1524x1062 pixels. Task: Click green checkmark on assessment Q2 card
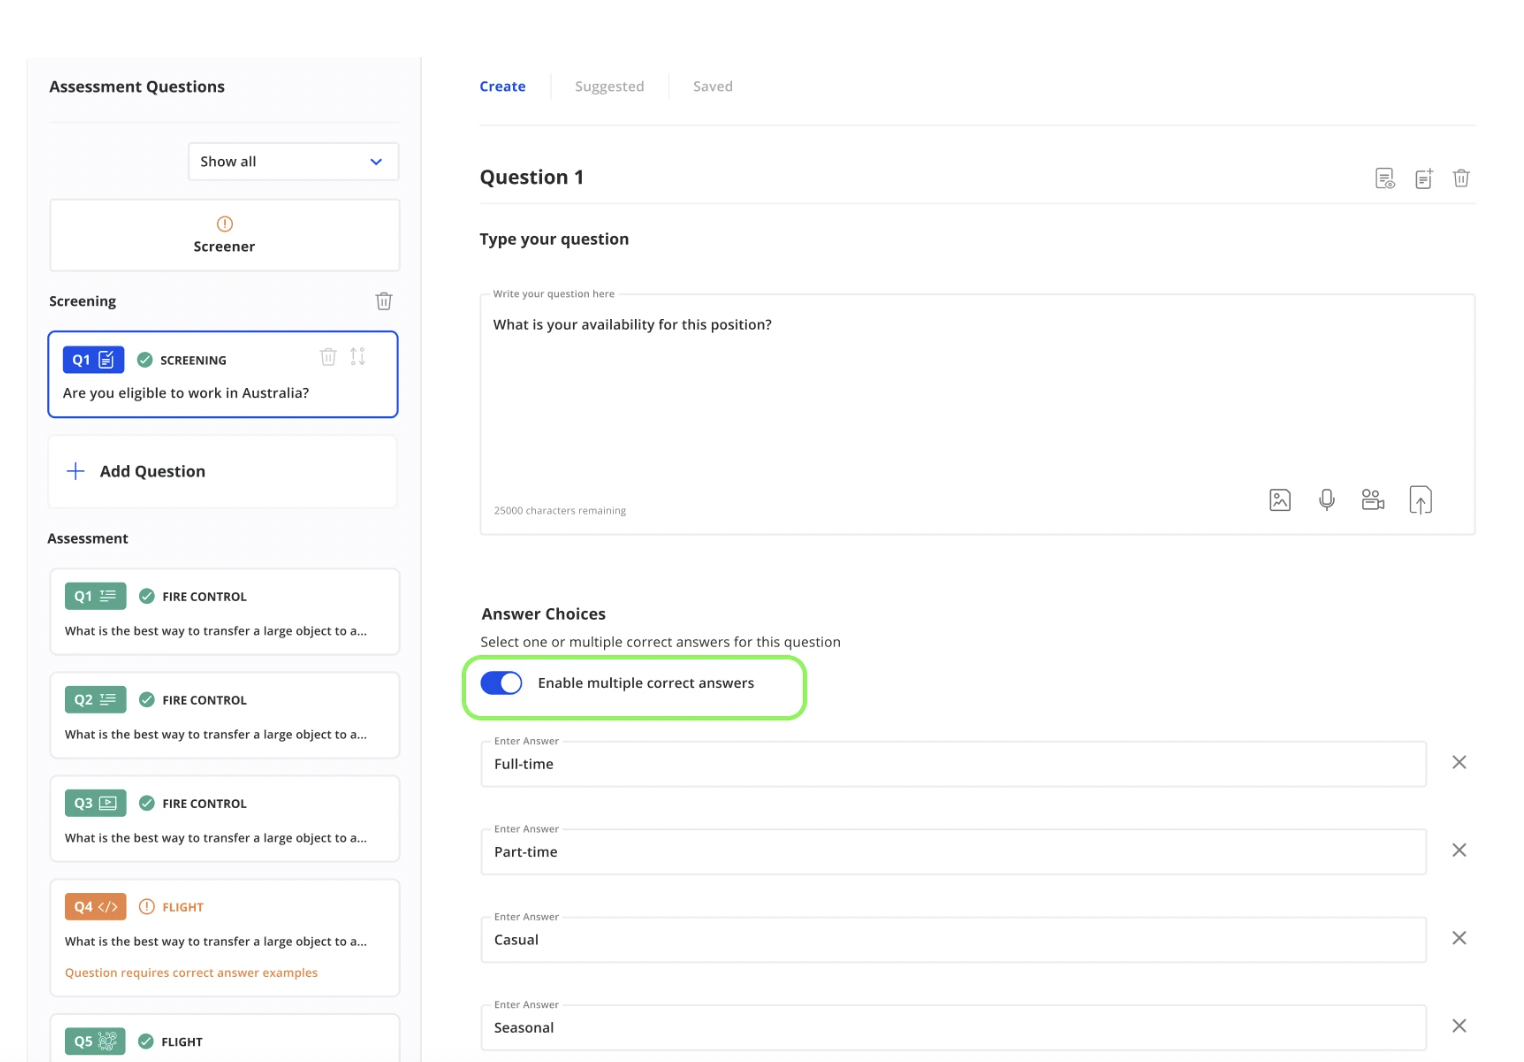[x=147, y=700]
